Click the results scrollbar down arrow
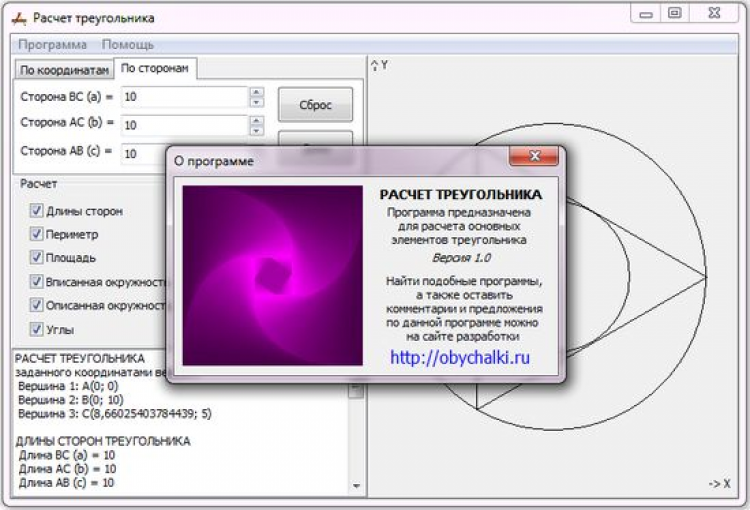Viewport: 750px width, 510px height. pos(356,486)
